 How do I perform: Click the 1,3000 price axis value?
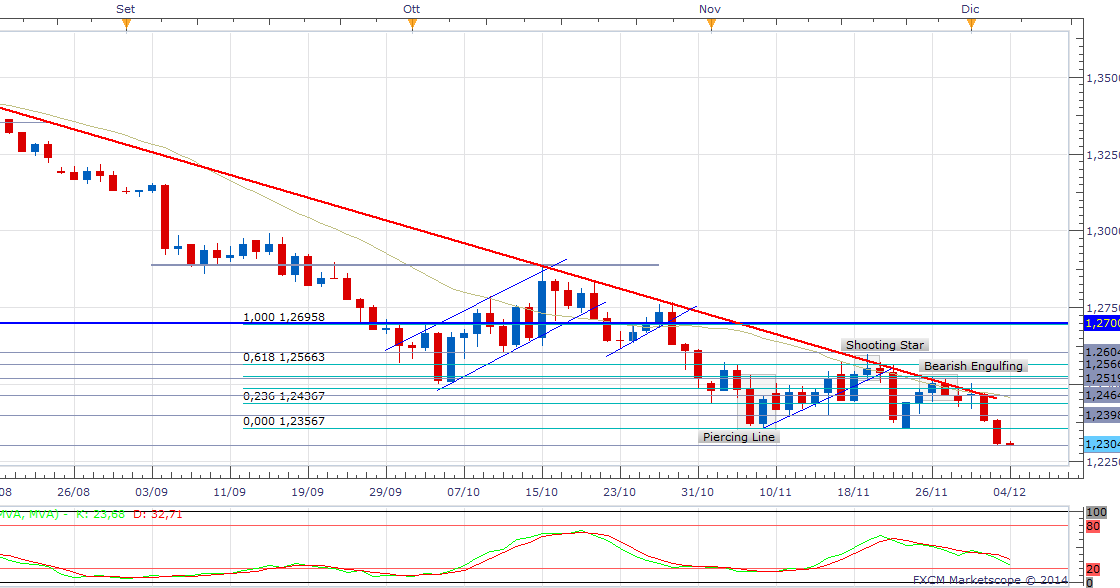(1103, 231)
